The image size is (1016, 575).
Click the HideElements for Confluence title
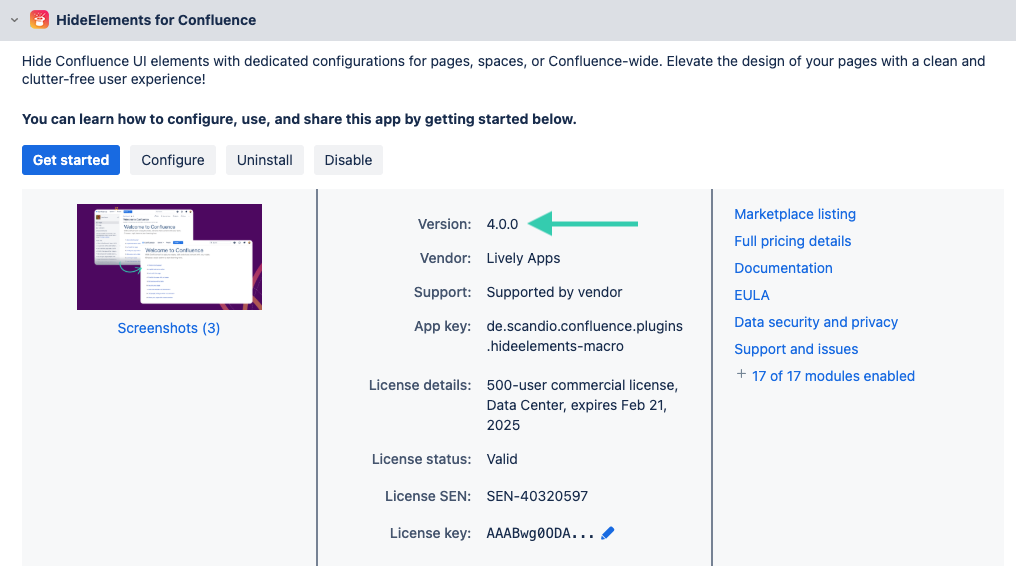156,20
